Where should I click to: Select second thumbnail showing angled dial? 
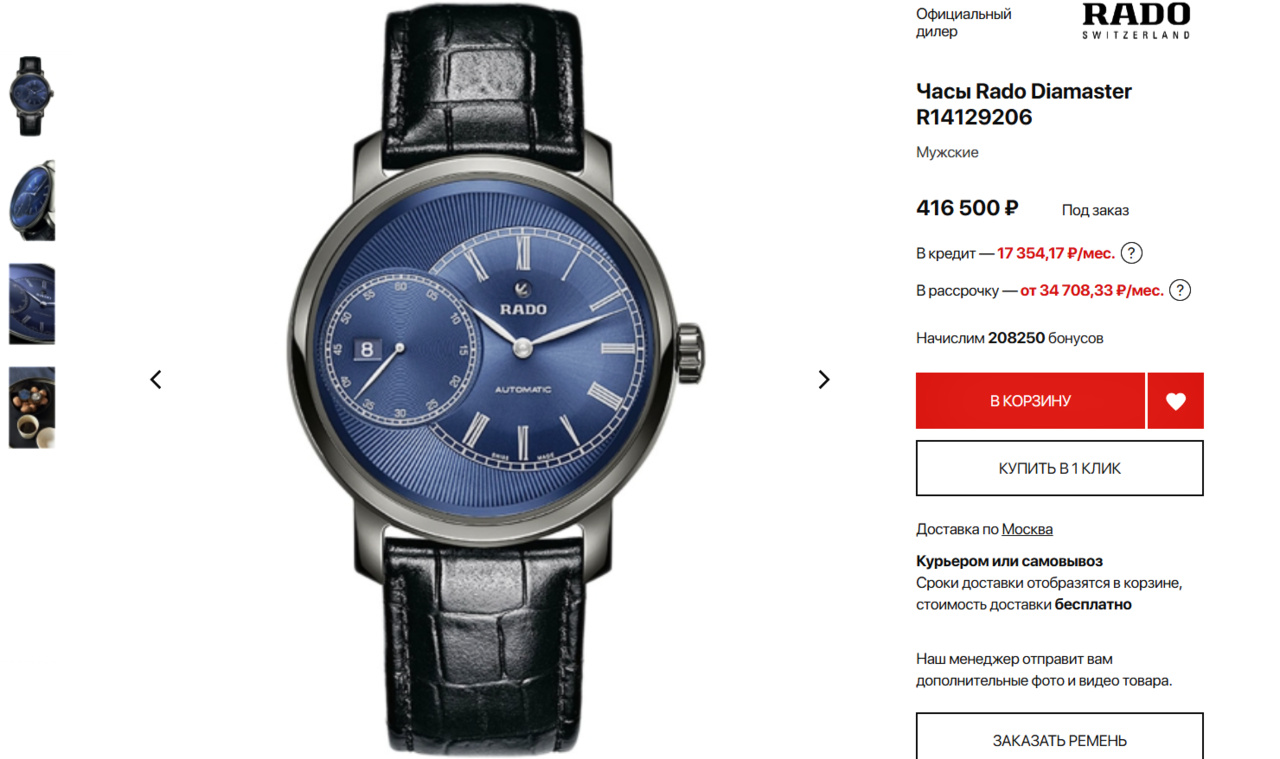tap(32, 200)
